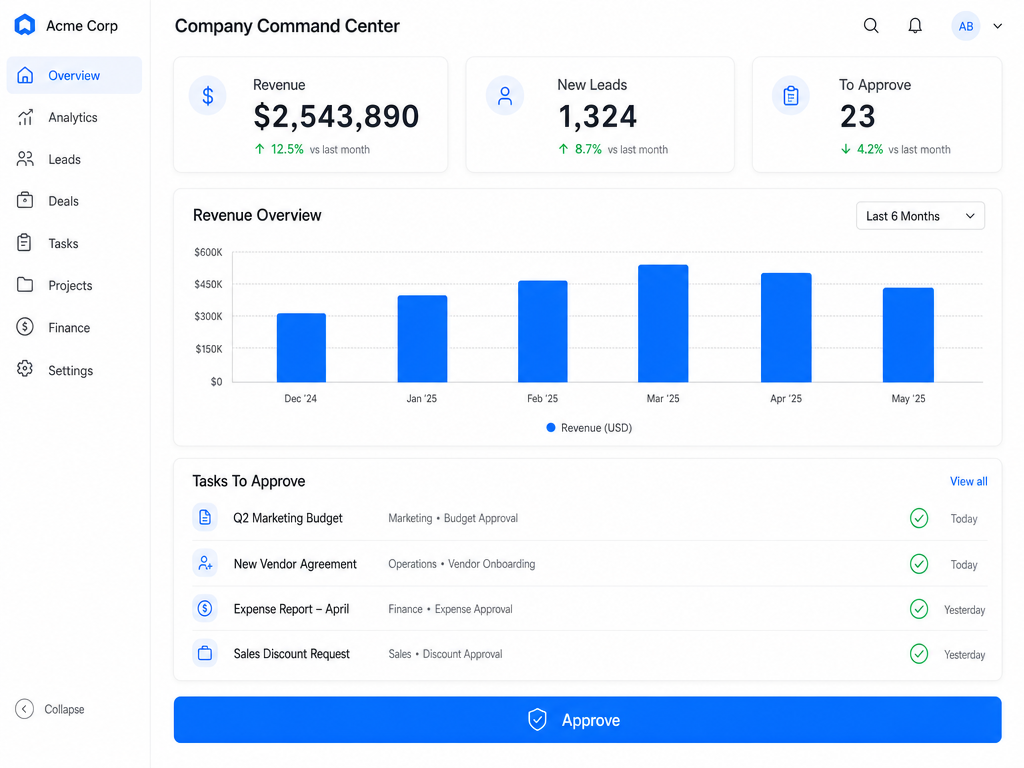1024x768 pixels.
Task: Click the Finance dollar-circle icon
Action: tap(25, 327)
